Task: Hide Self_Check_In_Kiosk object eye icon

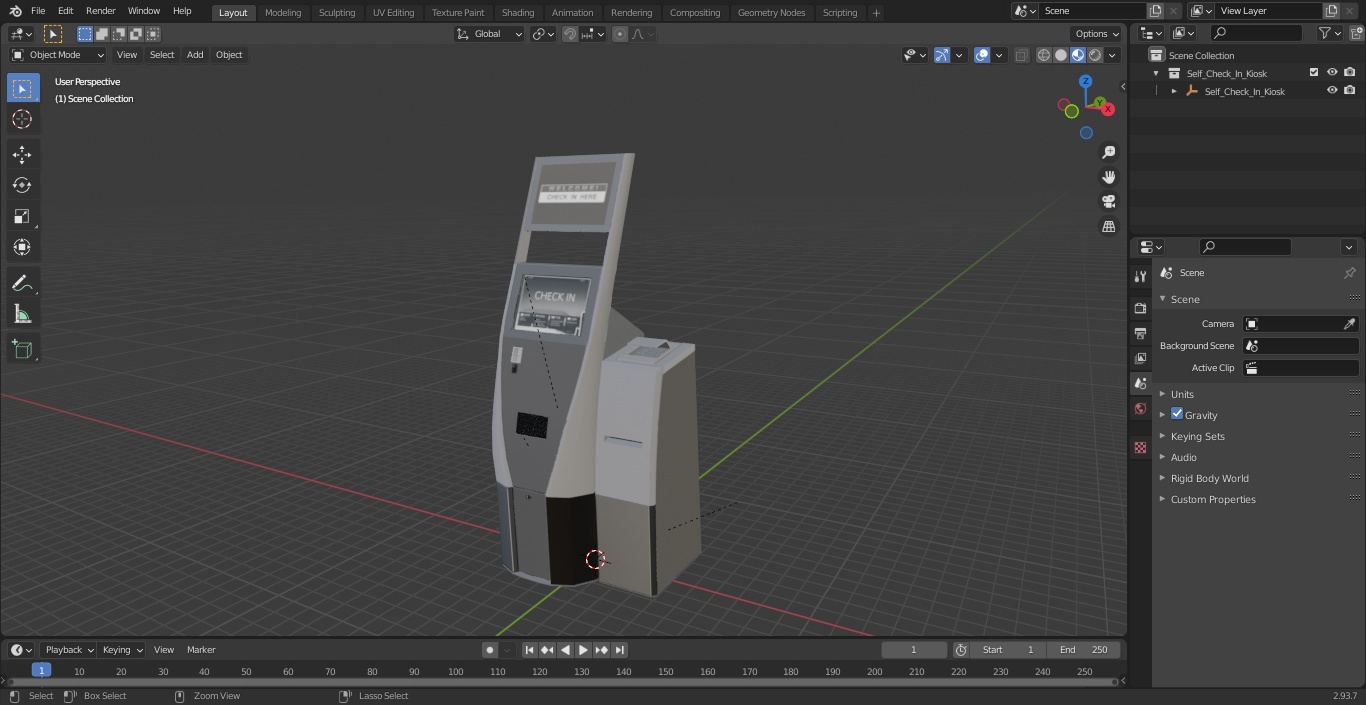Action: pos(1332,91)
